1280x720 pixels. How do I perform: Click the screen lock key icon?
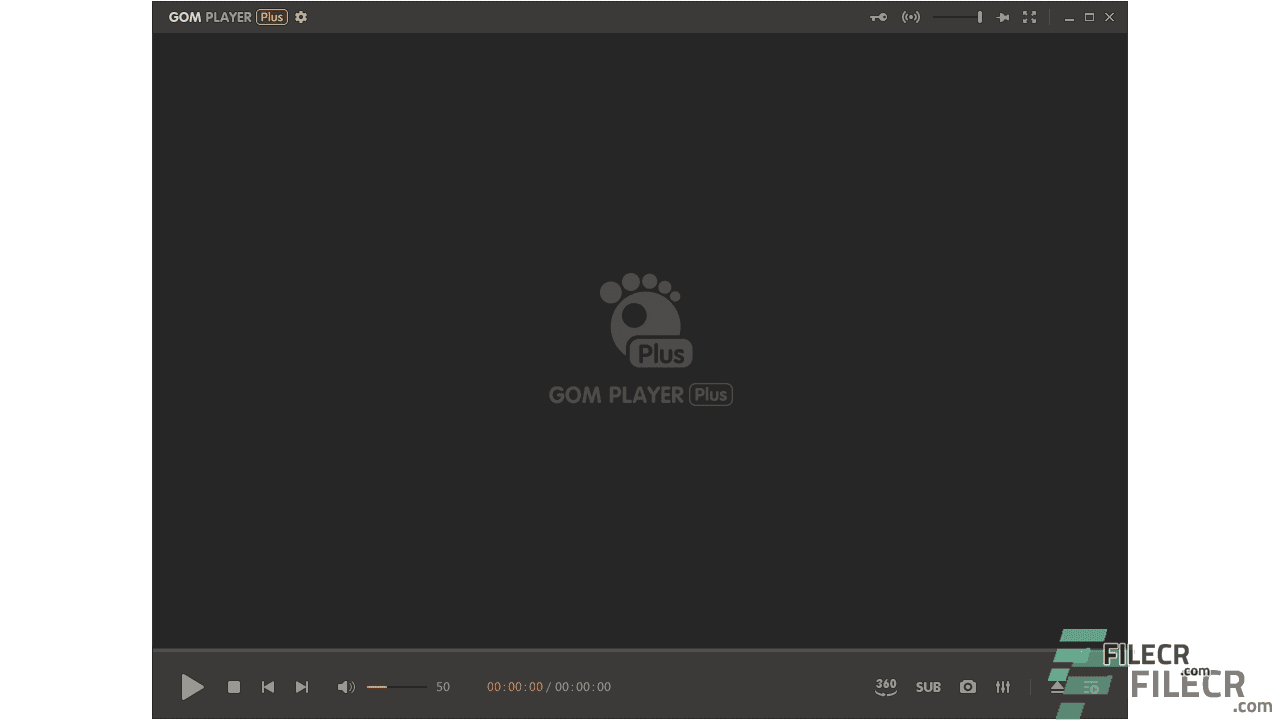pos(878,17)
